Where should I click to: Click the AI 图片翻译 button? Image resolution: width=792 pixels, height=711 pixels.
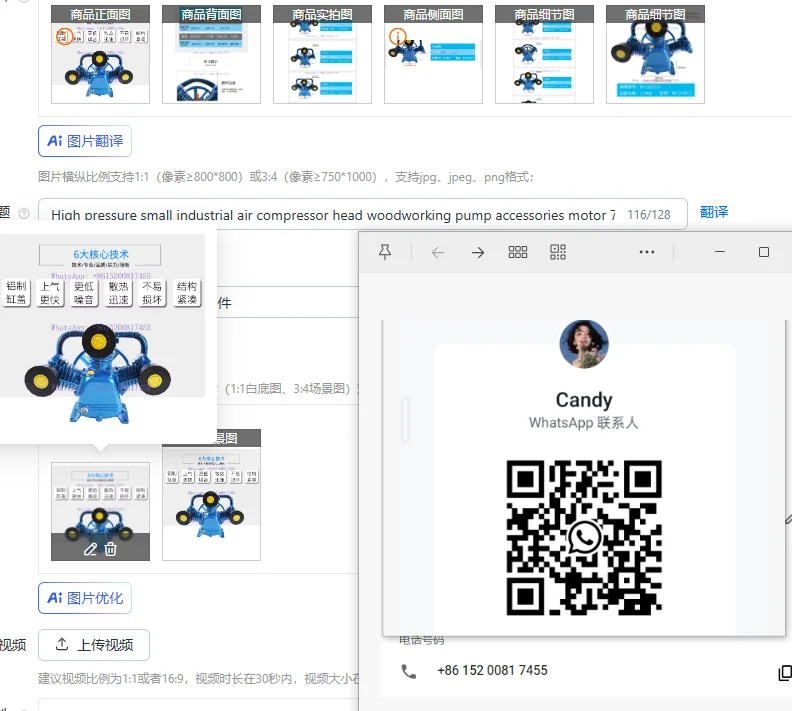pos(85,141)
